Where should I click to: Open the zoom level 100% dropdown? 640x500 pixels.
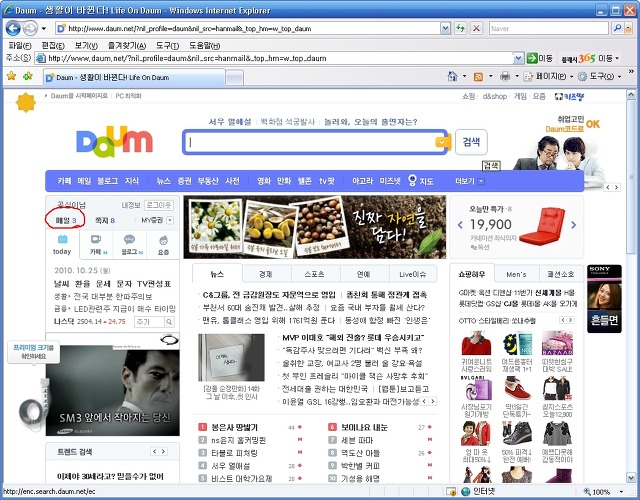coord(621,492)
